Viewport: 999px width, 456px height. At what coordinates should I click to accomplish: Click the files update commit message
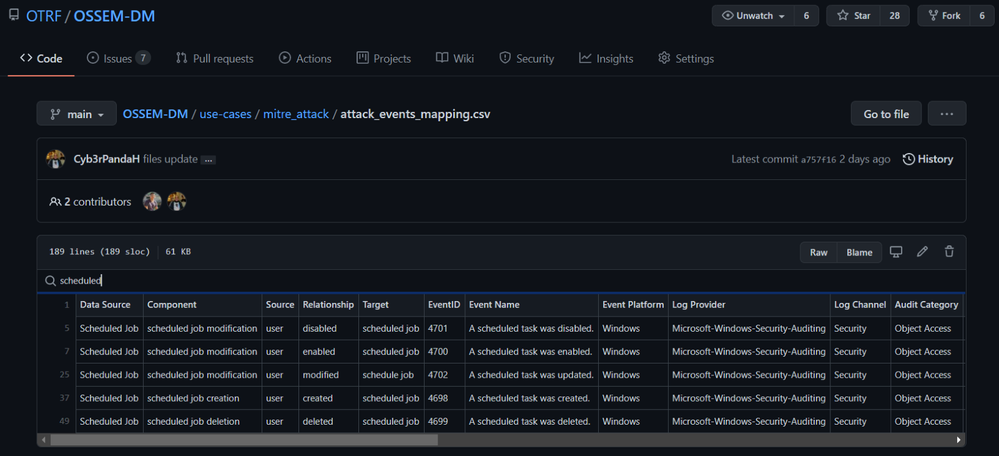click(170, 159)
